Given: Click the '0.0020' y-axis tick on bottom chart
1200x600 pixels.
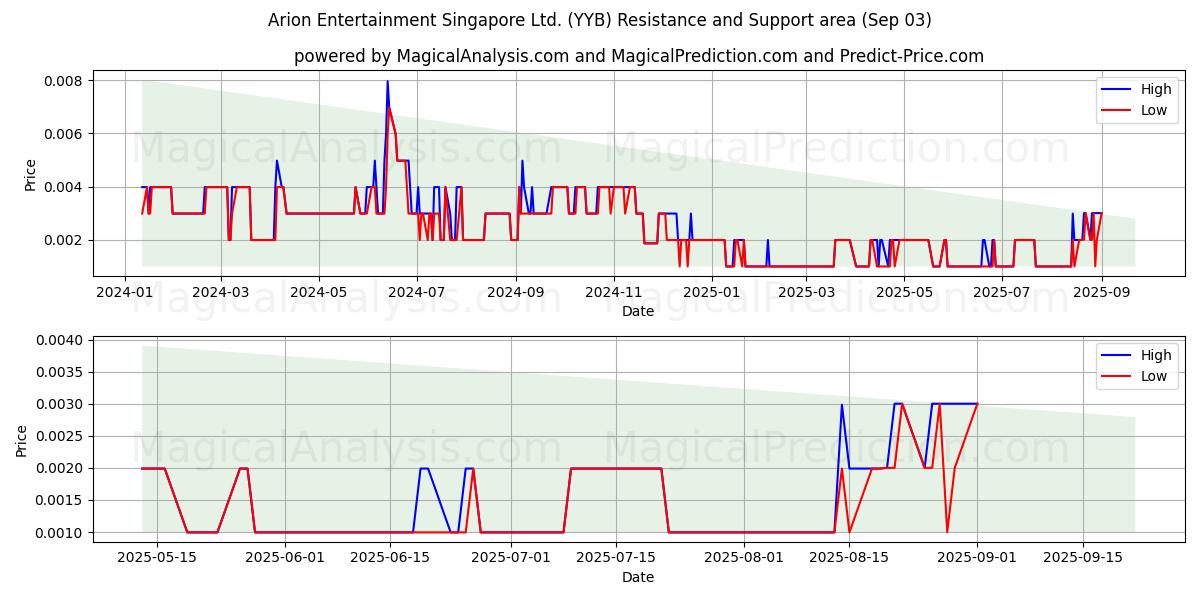Looking at the screenshot, I should [x=61, y=468].
